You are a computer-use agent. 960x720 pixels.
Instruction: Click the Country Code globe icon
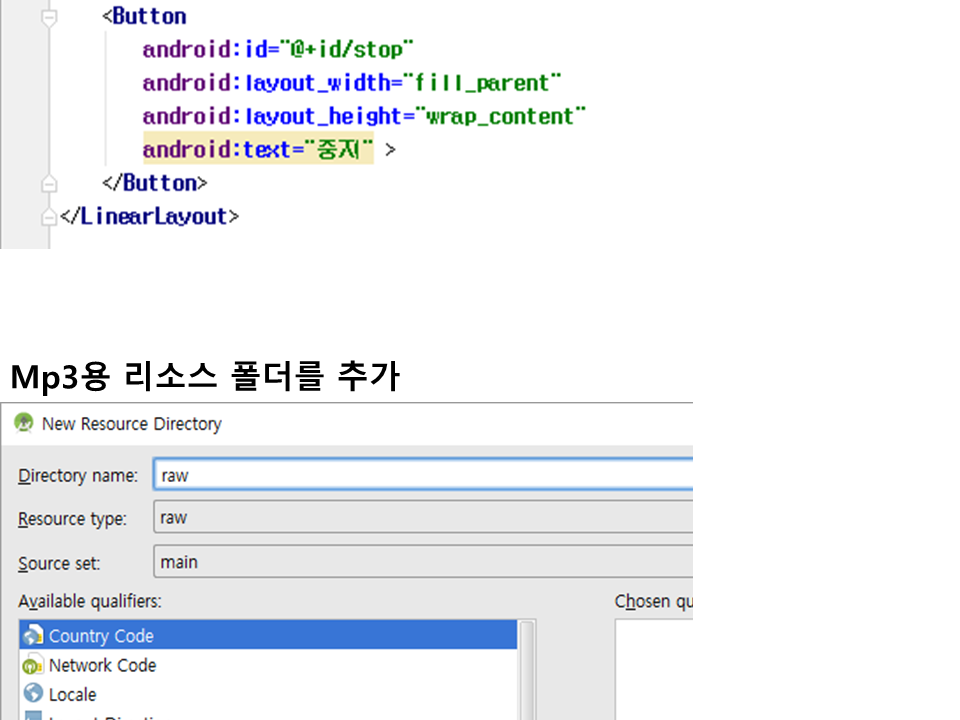click(33, 636)
